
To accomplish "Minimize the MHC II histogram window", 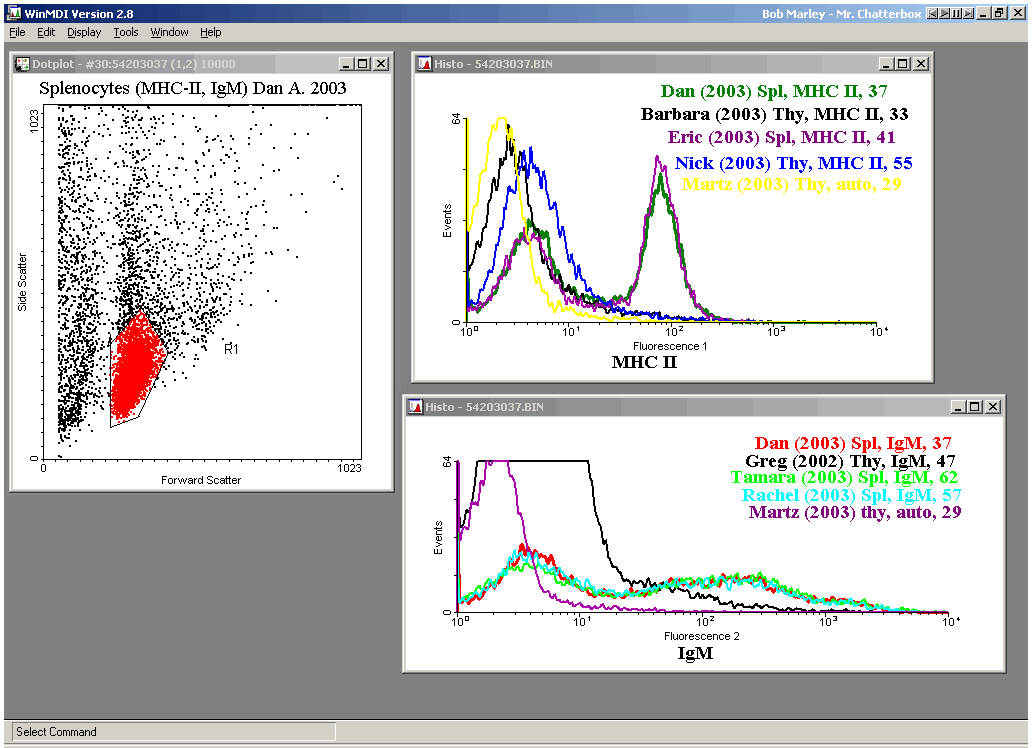I will 886,64.
